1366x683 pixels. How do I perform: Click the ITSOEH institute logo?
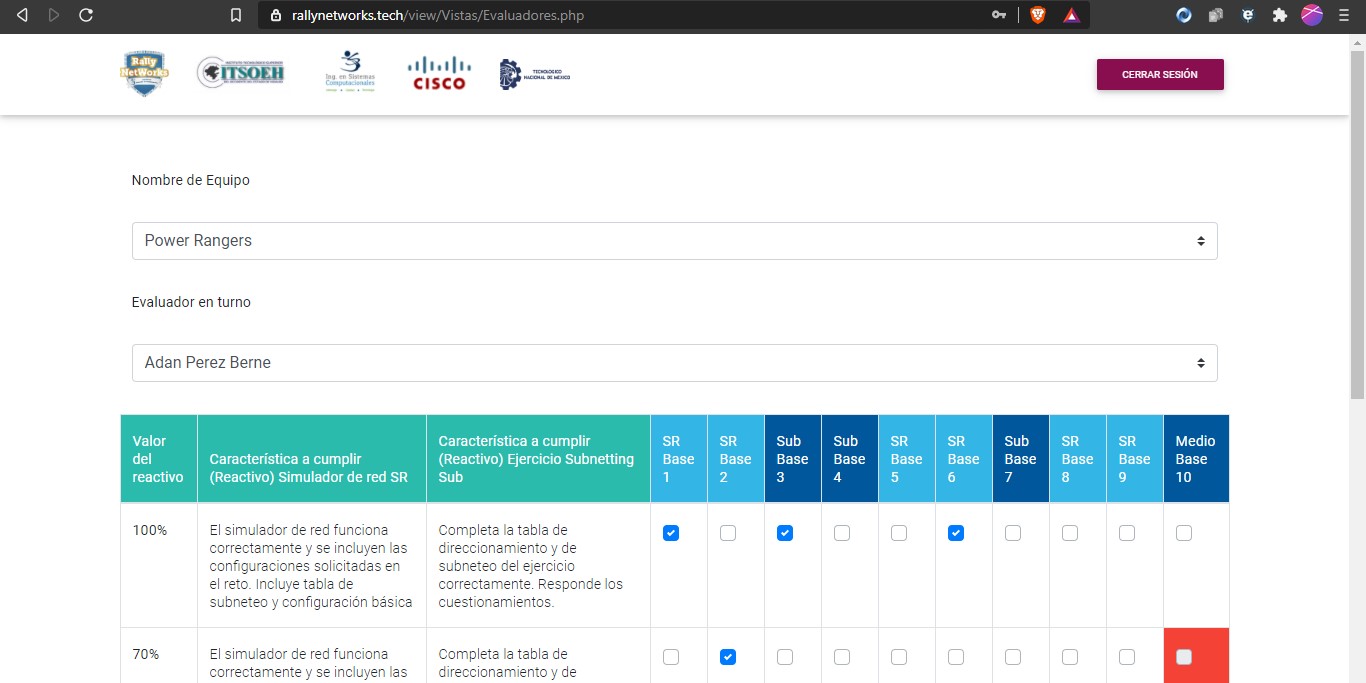pos(241,73)
